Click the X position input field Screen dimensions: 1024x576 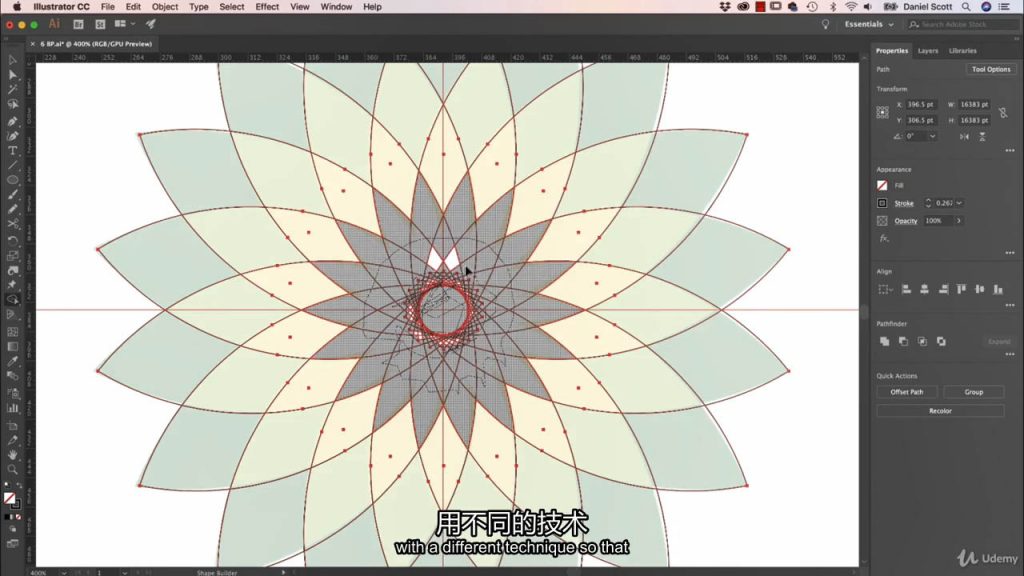(921, 104)
